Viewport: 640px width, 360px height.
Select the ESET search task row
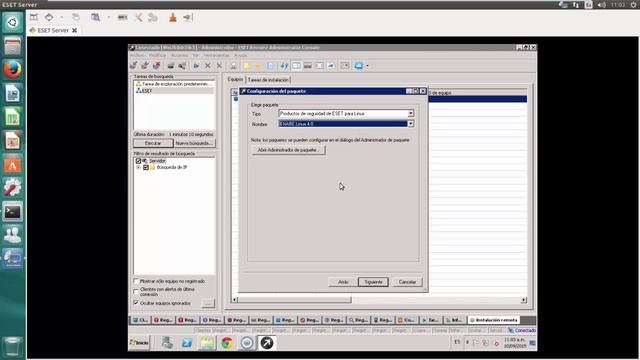click(x=174, y=91)
